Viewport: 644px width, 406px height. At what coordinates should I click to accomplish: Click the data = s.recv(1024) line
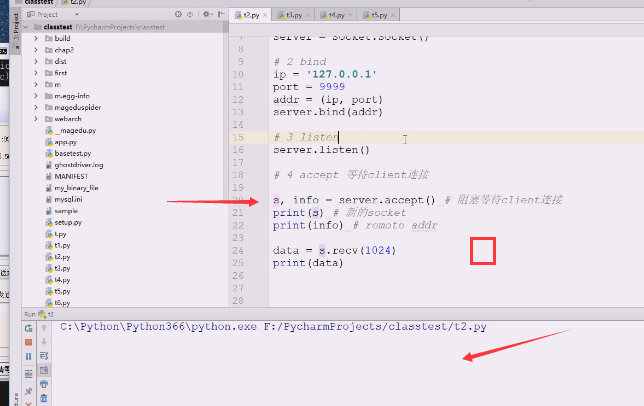pyautogui.click(x=334, y=250)
